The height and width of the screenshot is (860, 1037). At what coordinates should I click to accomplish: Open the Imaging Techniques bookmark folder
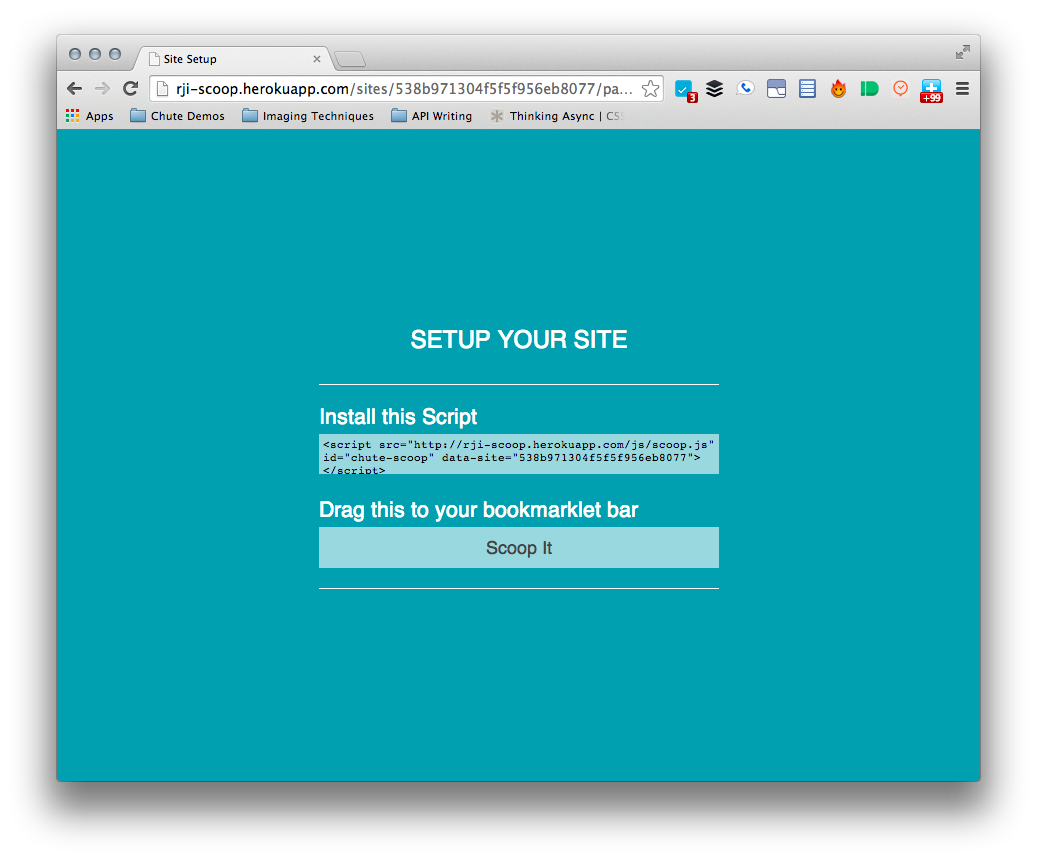tap(308, 116)
